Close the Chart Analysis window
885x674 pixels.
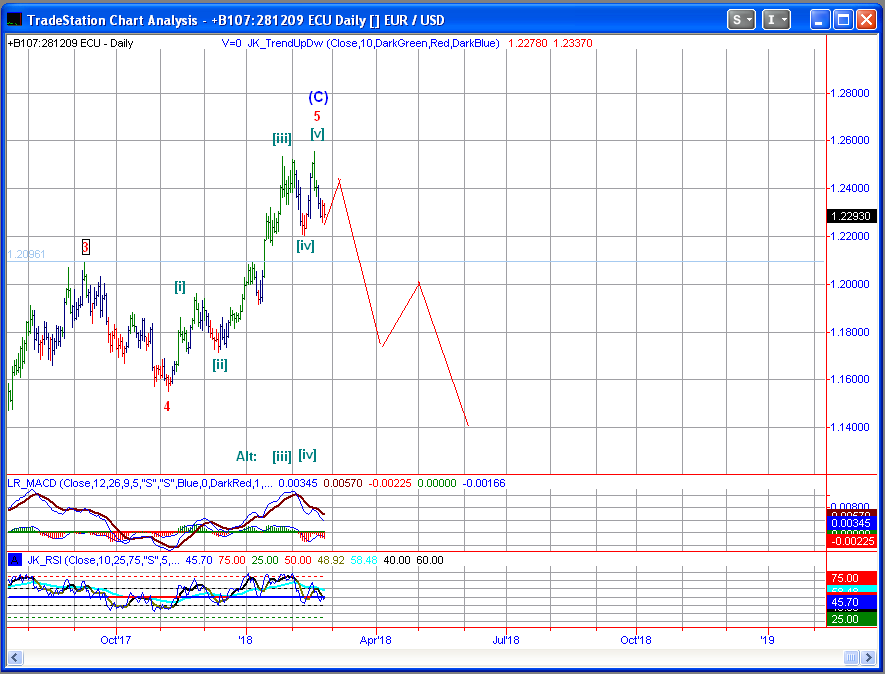pos(866,20)
